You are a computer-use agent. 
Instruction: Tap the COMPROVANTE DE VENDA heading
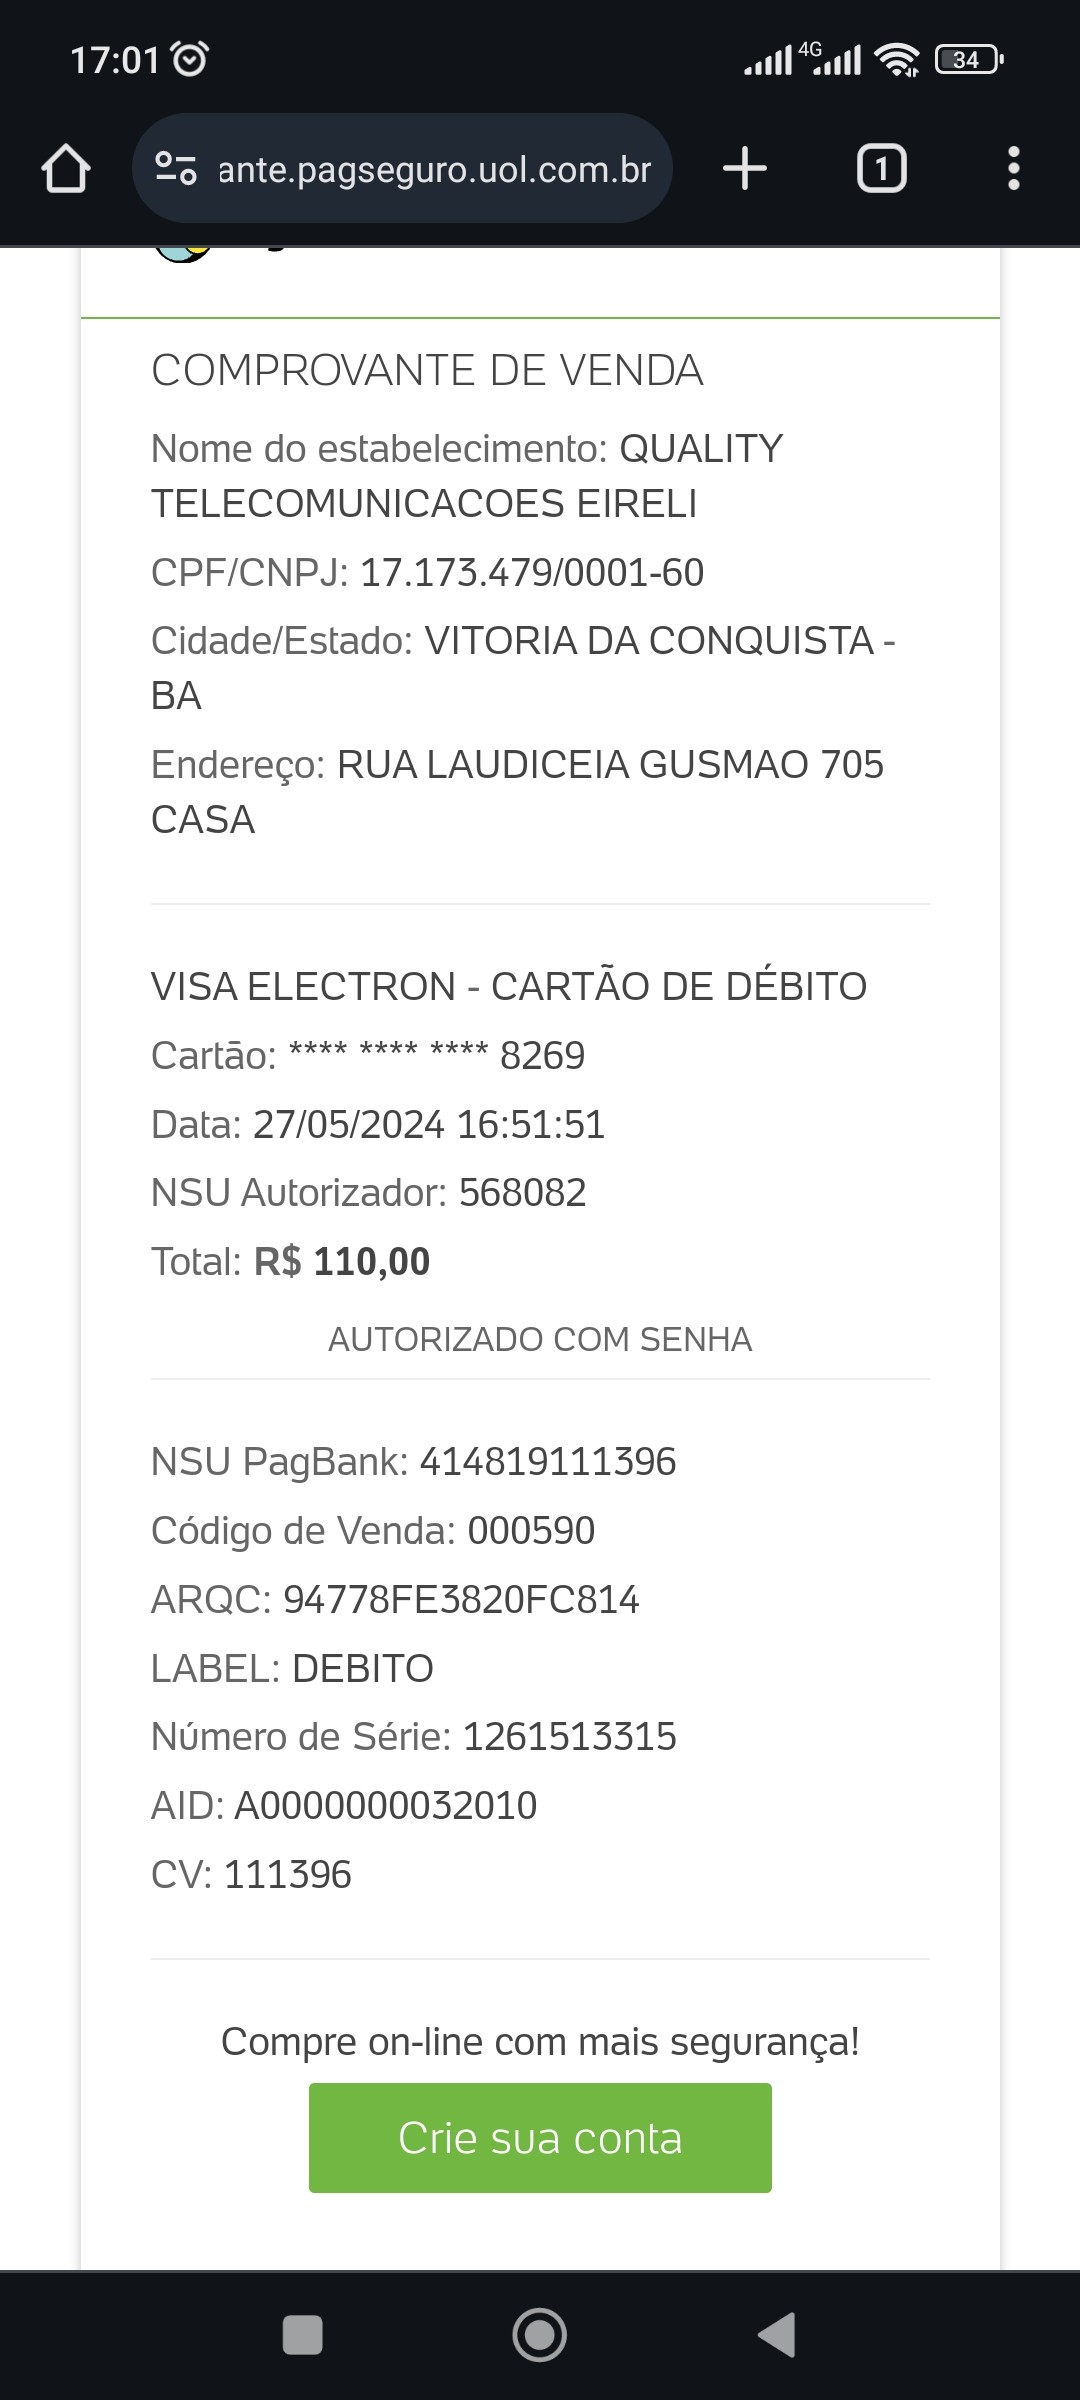click(427, 370)
